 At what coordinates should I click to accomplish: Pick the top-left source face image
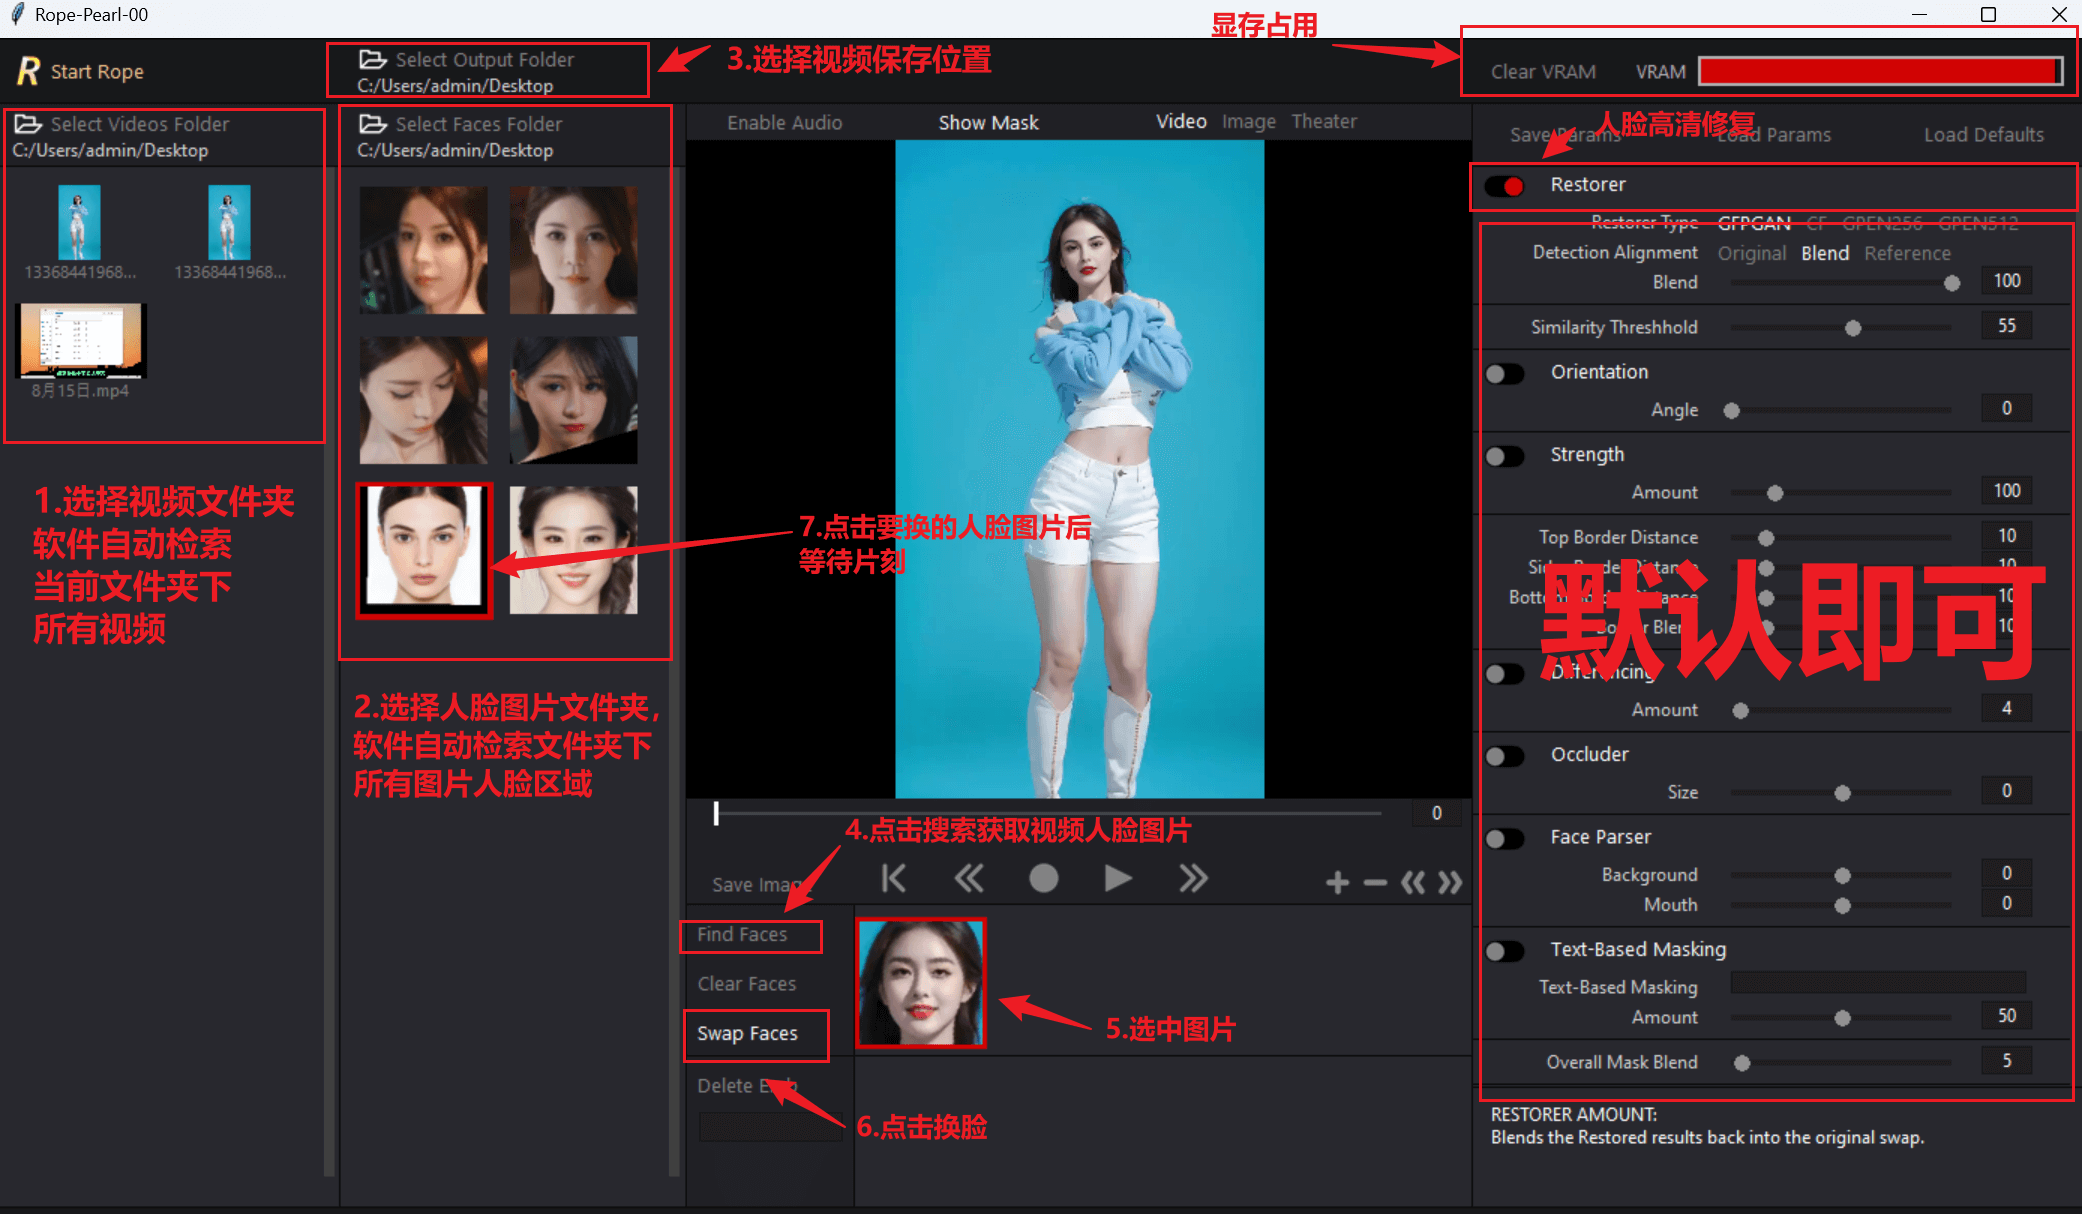click(x=424, y=250)
